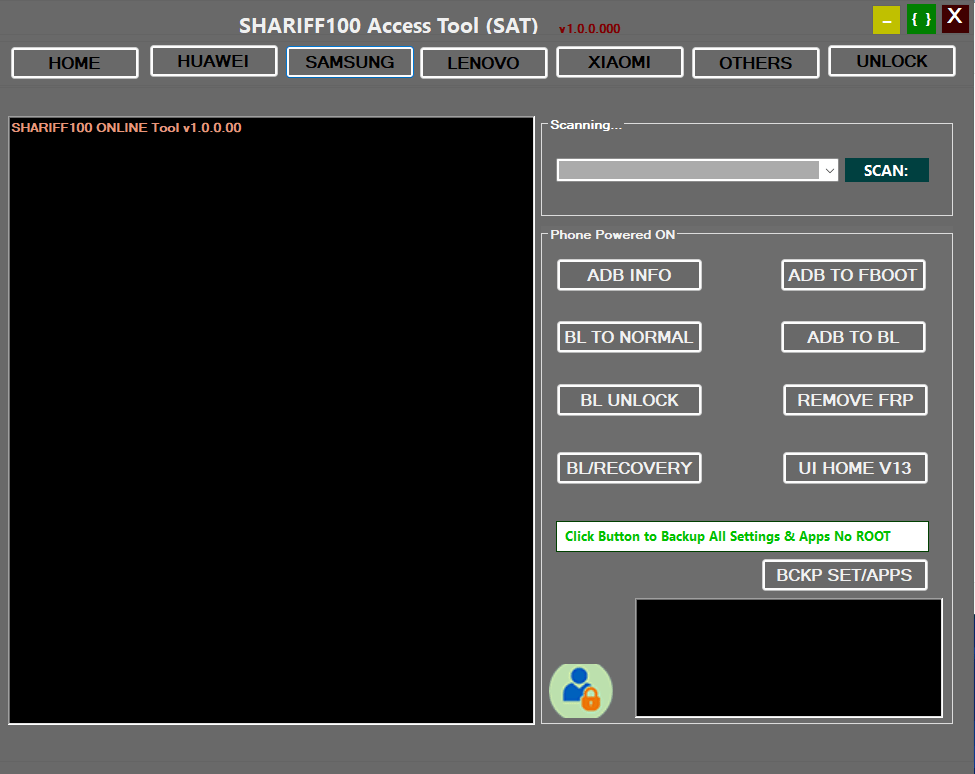
Task: Click the user lock icon near the preview box
Action: point(581,689)
